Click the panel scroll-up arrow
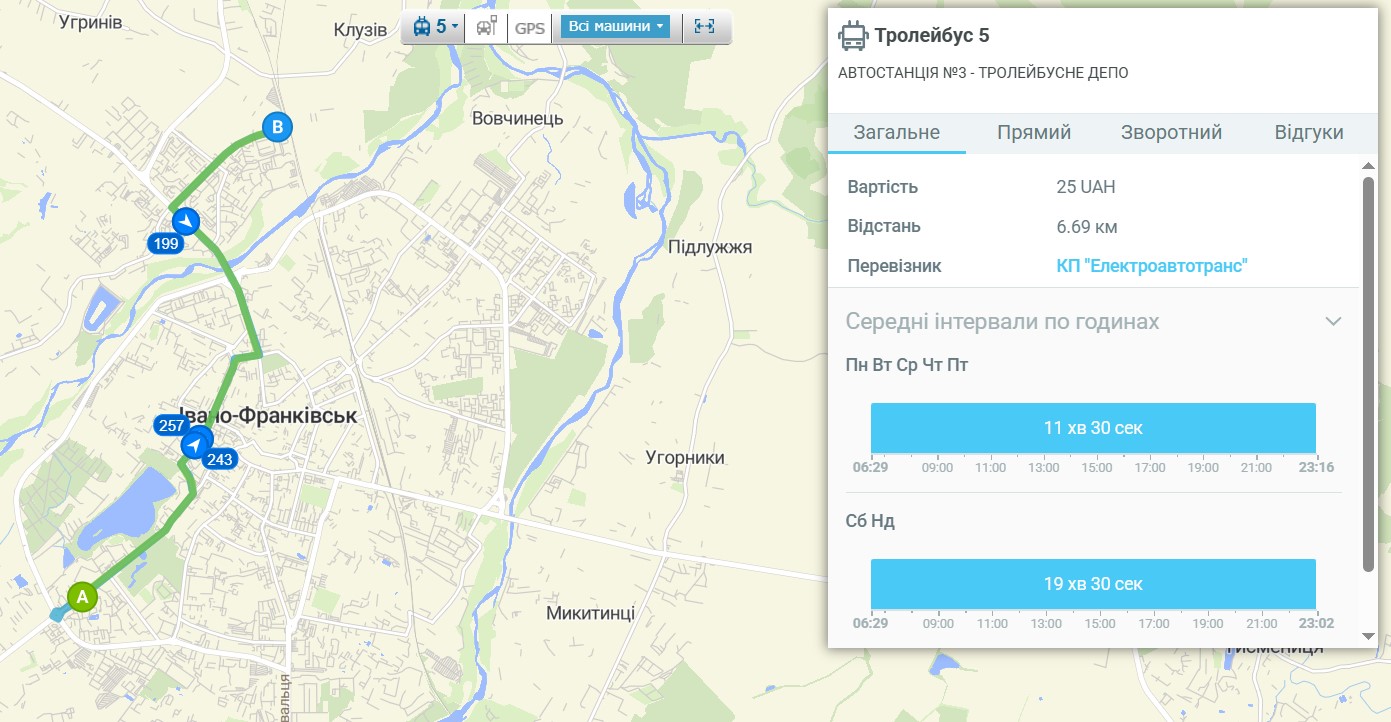Viewport: 1391px width, 722px height. [1369, 165]
